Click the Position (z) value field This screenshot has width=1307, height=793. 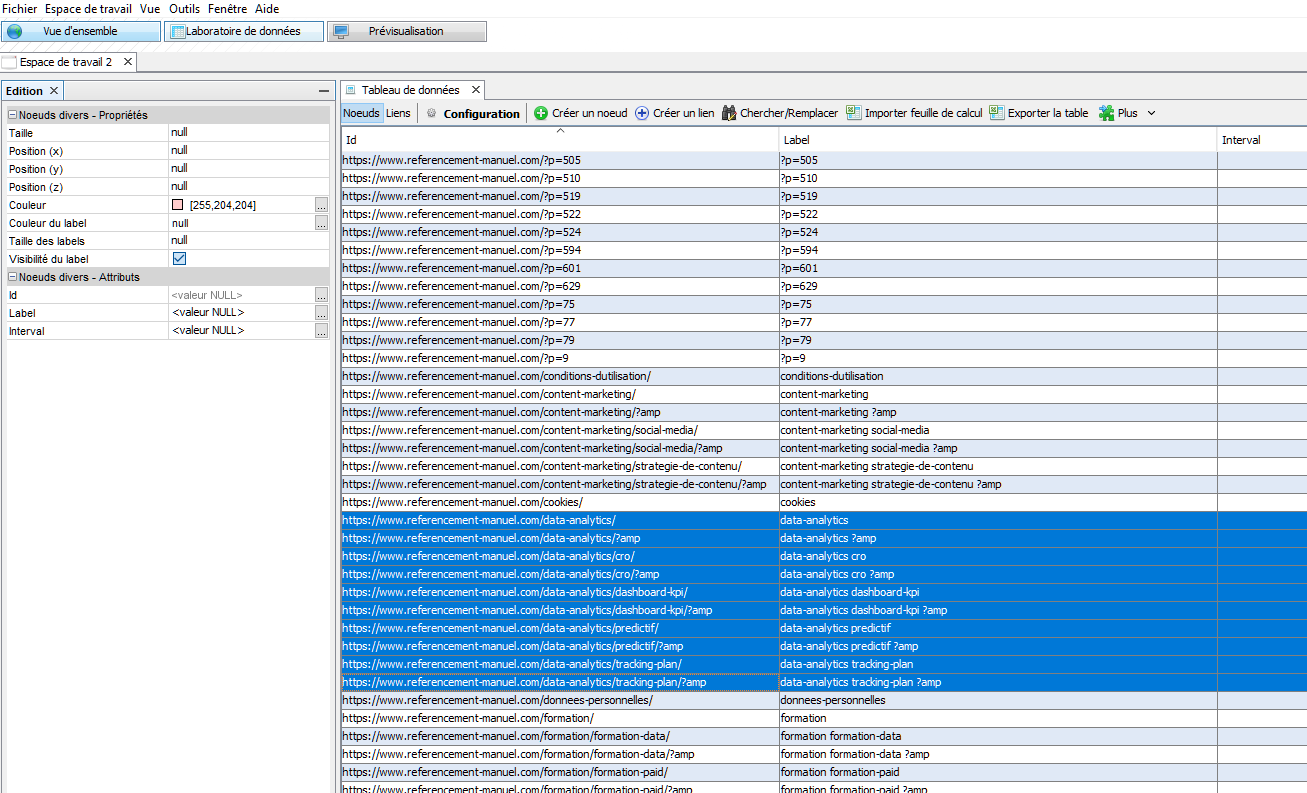click(x=248, y=187)
